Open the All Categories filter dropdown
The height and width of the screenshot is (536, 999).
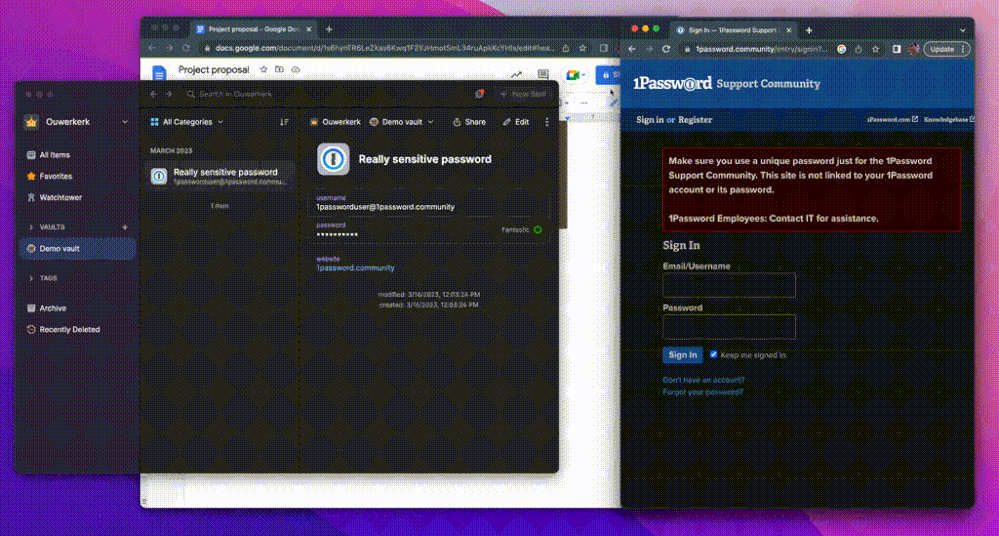click(x=187, y=122)
